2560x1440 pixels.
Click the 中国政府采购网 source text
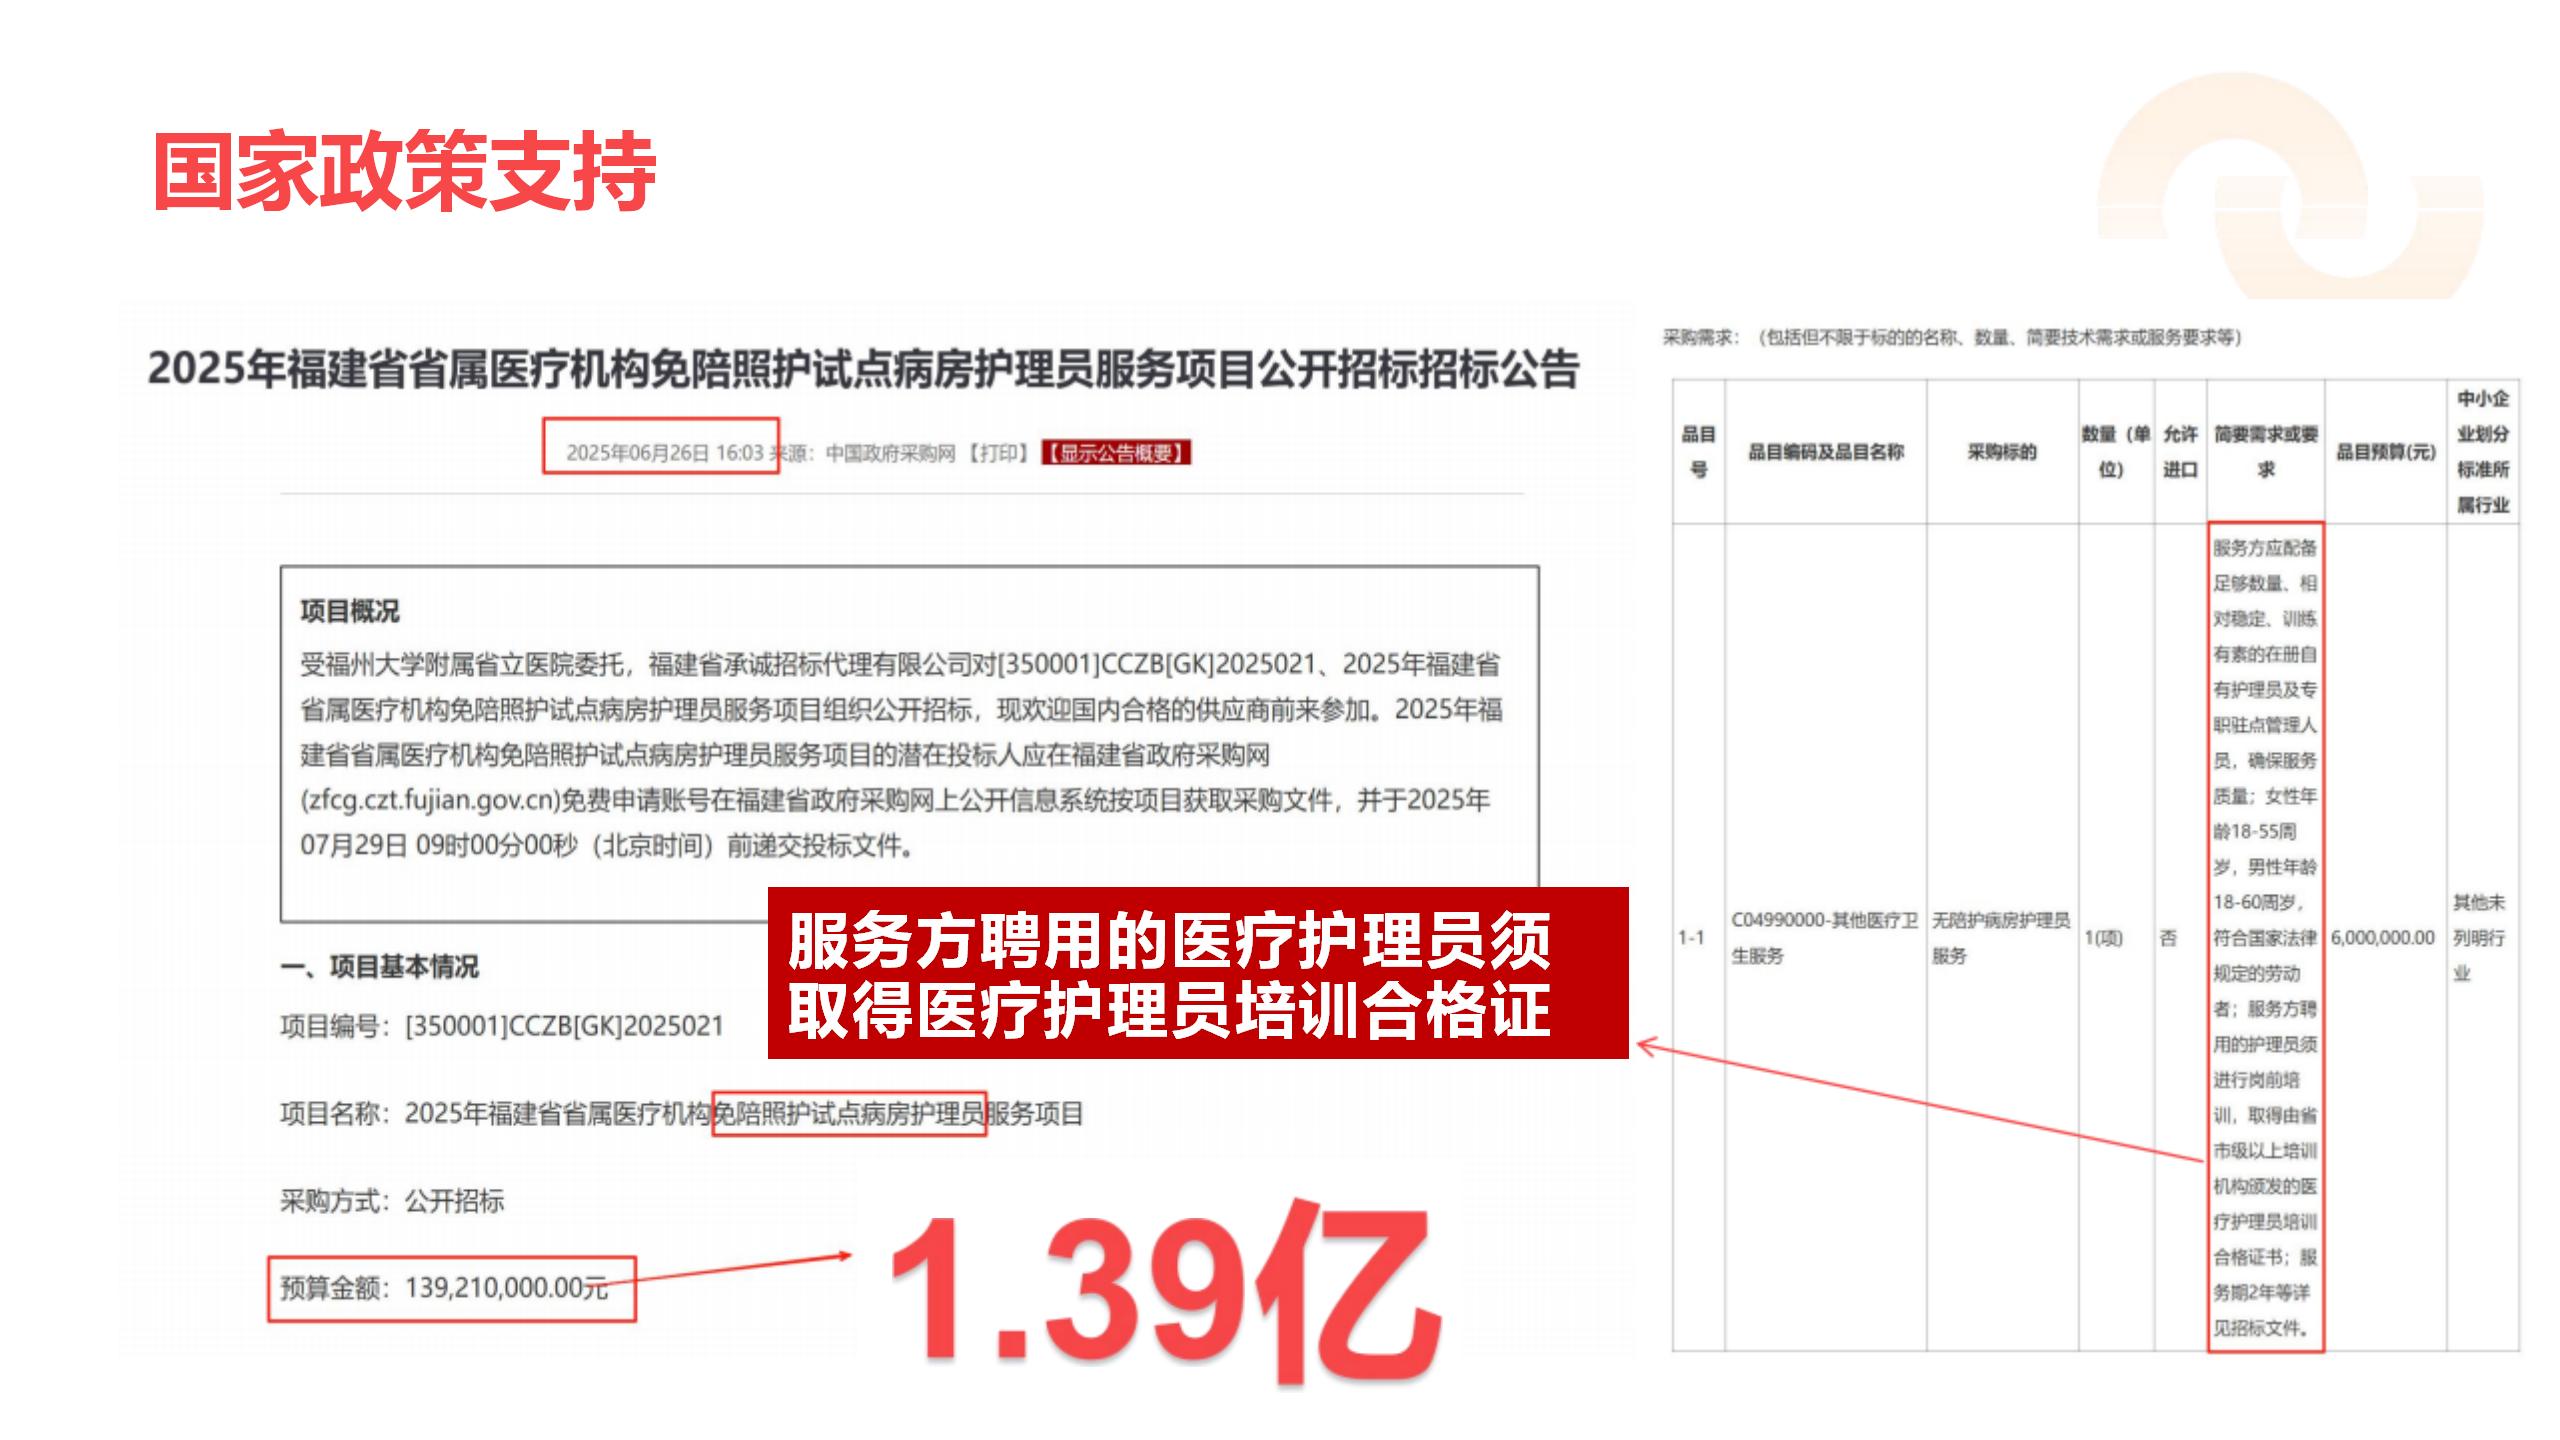(x=890, y=453)
